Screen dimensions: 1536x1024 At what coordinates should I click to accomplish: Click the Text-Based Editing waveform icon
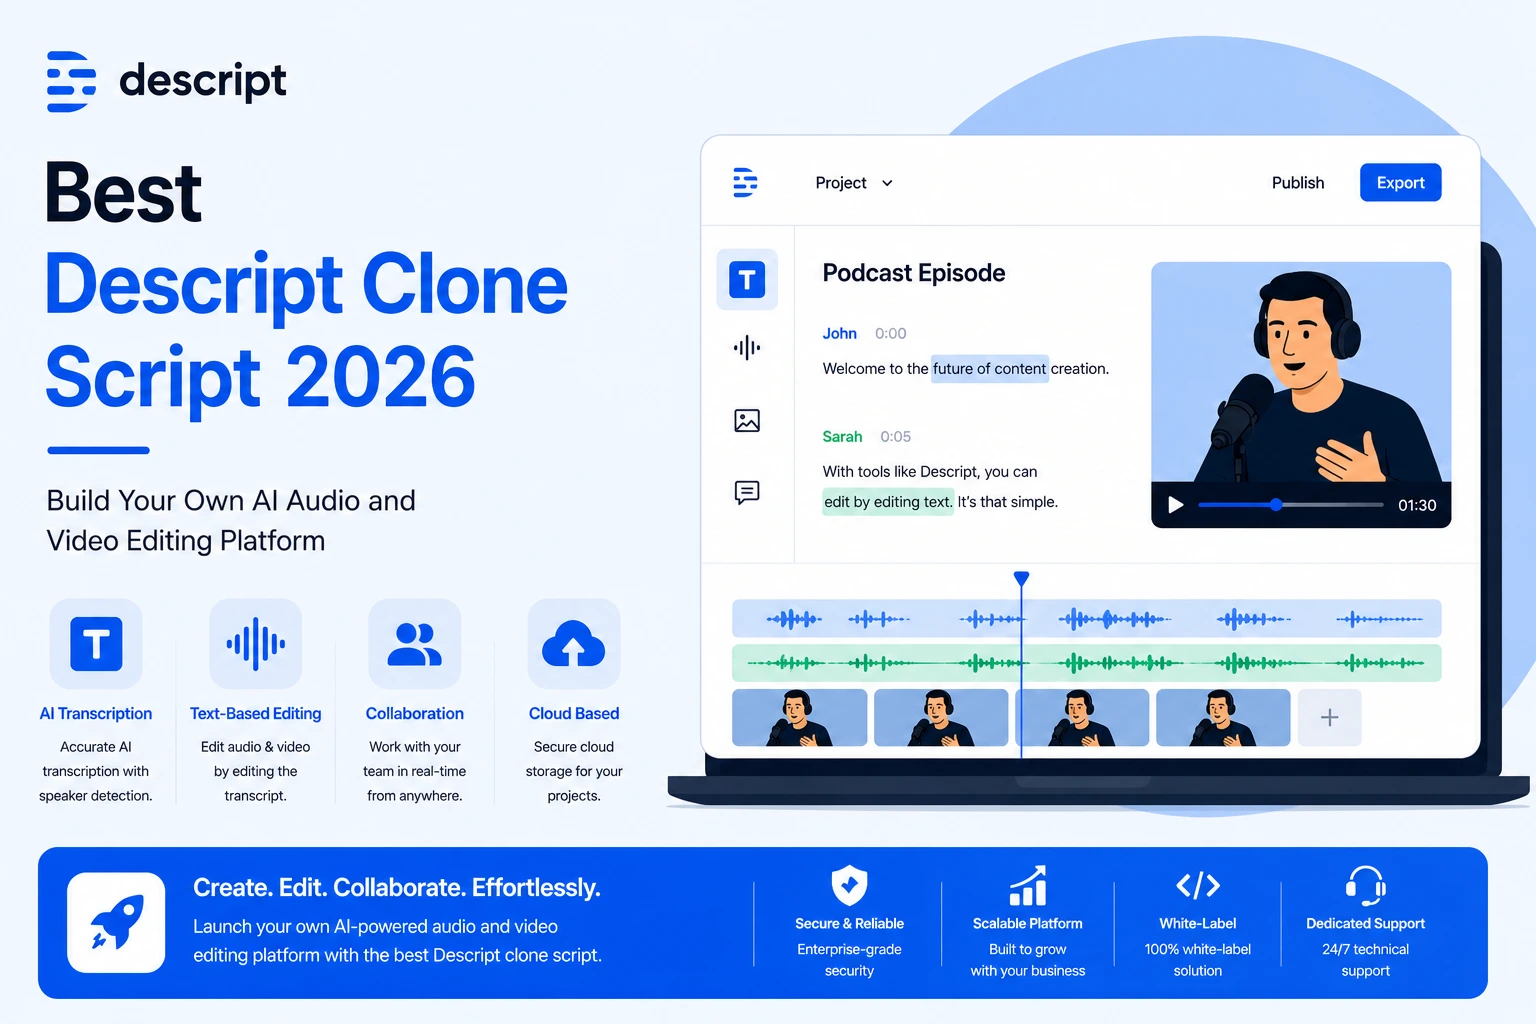tap(256, 644)
